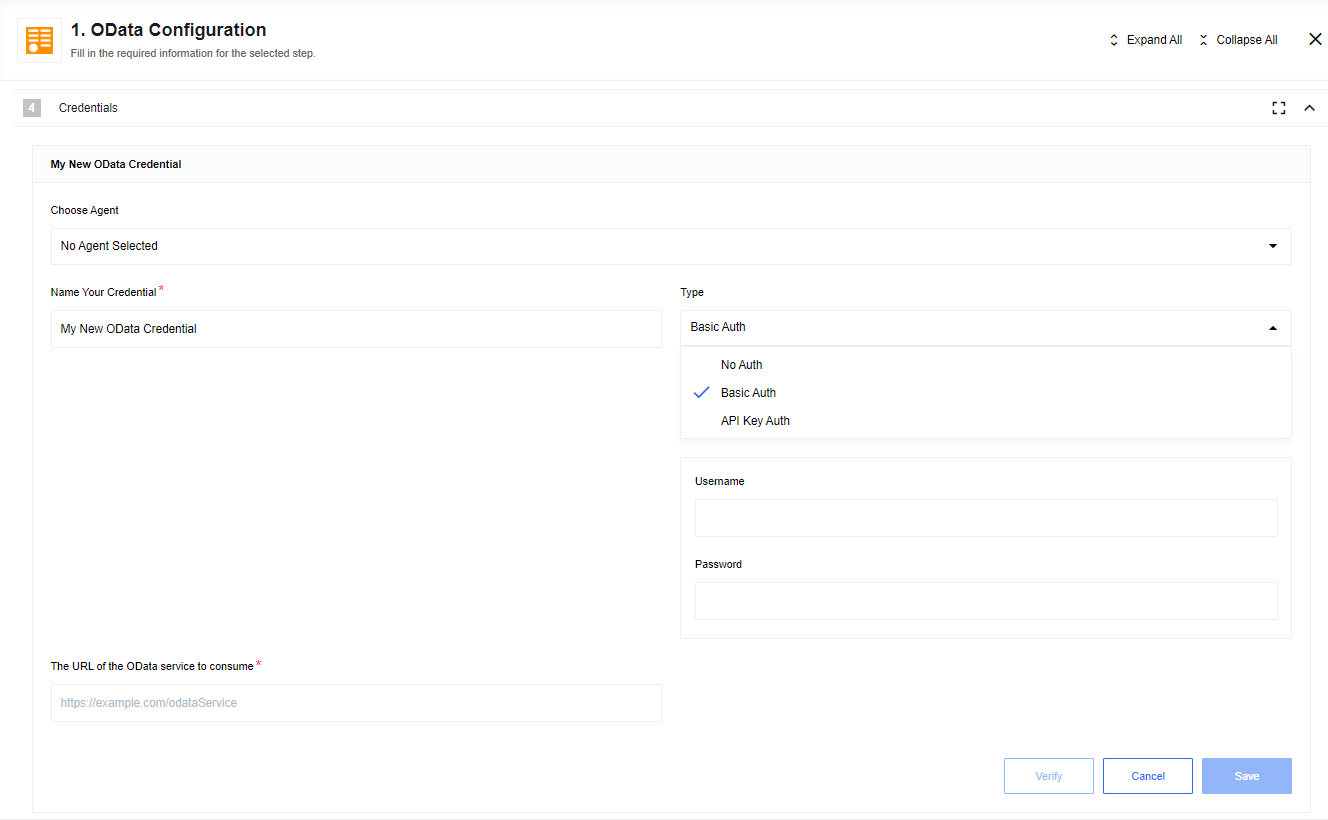Image resolution: width=1328 pixels, height=820 pixels.
Task: Click the My New OData Credential header
Action: [x=115, y=163]
